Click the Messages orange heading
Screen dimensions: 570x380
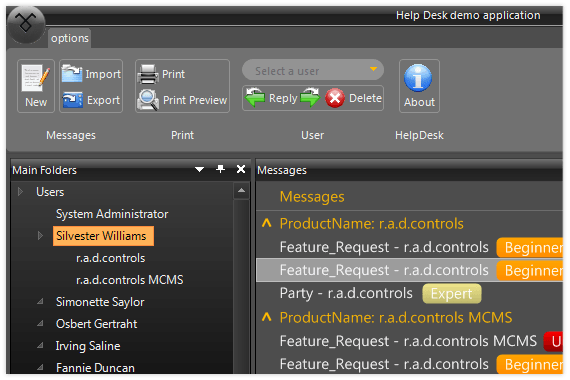(x=312, y=197)
